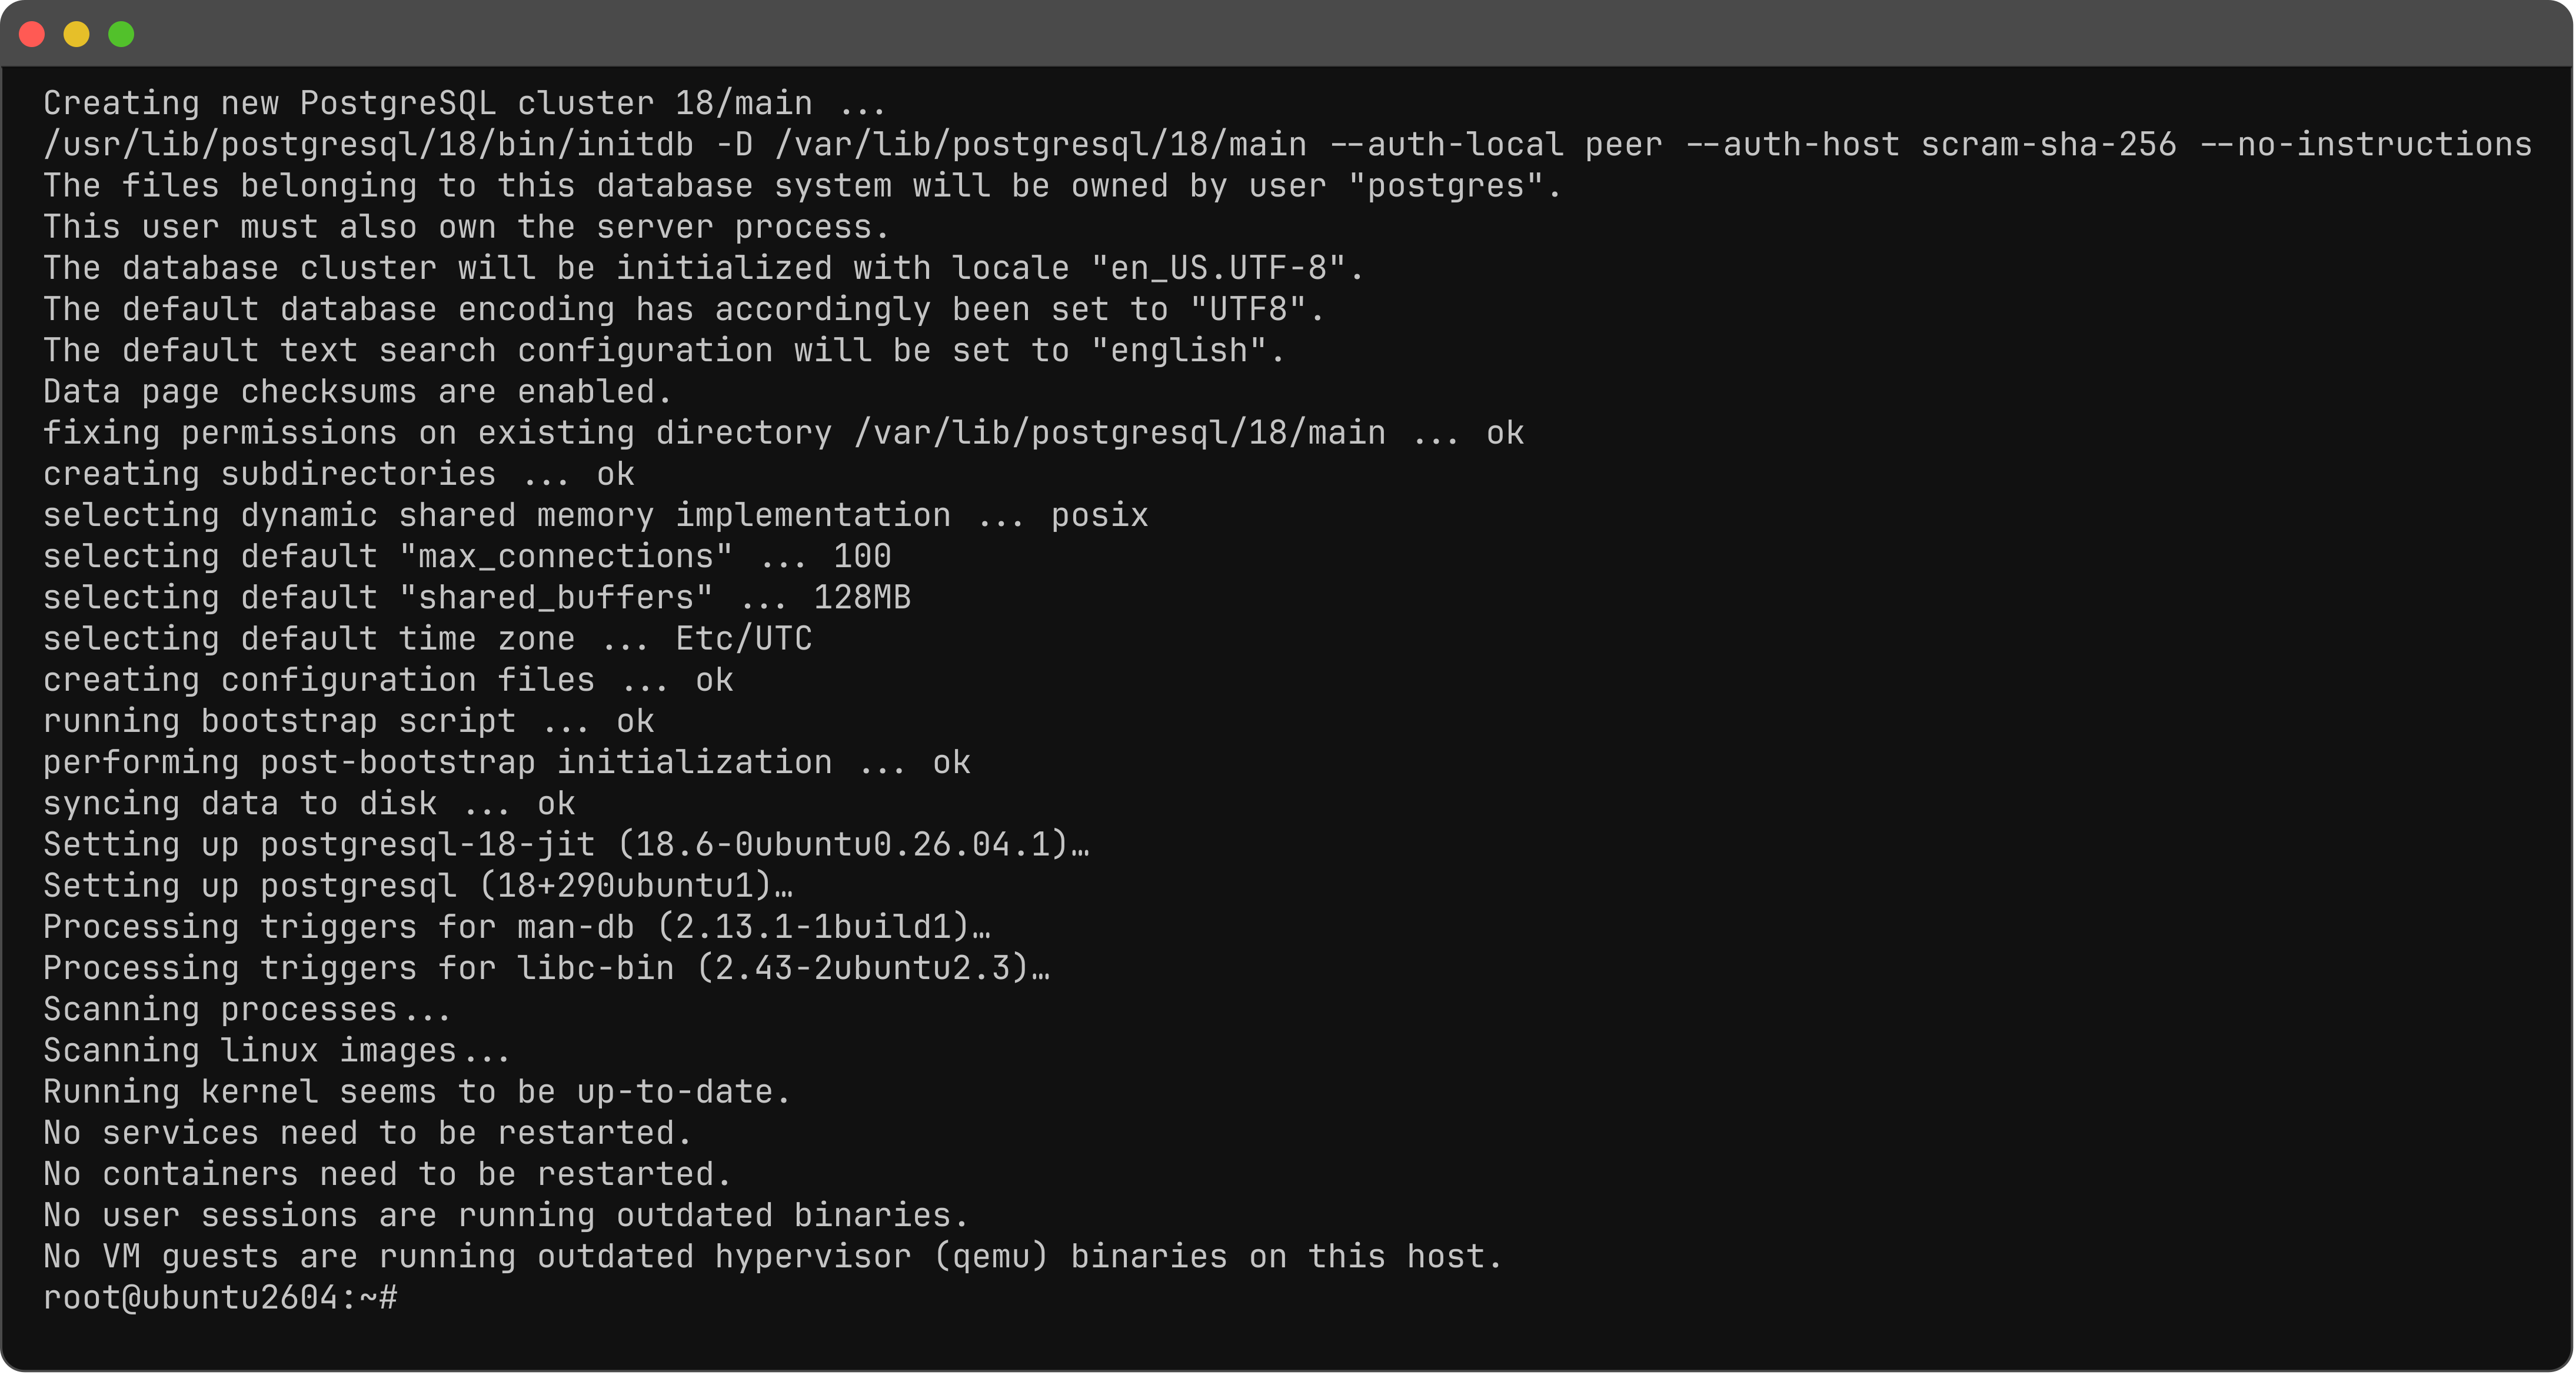Screen dimensions: 2576x1375
Task: Click 'Running kernel seems to be up-to-date' line
Action: coord(417,1091)
